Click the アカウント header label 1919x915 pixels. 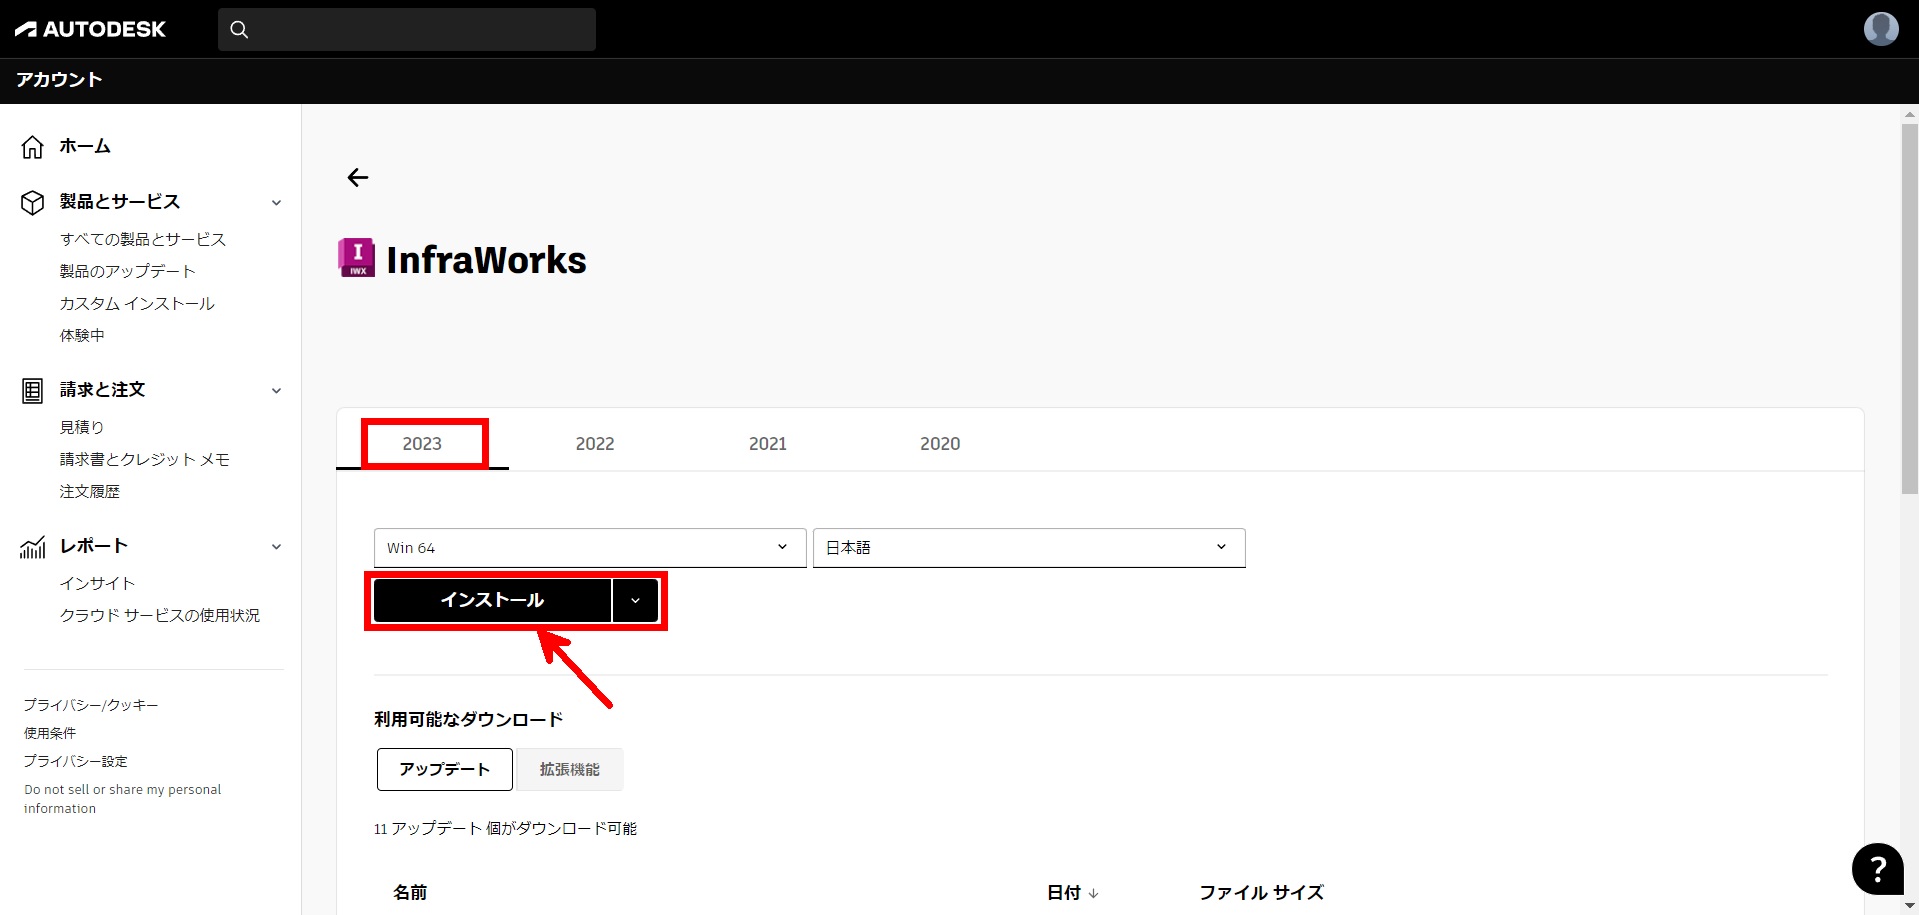click(x=59, y=80)
